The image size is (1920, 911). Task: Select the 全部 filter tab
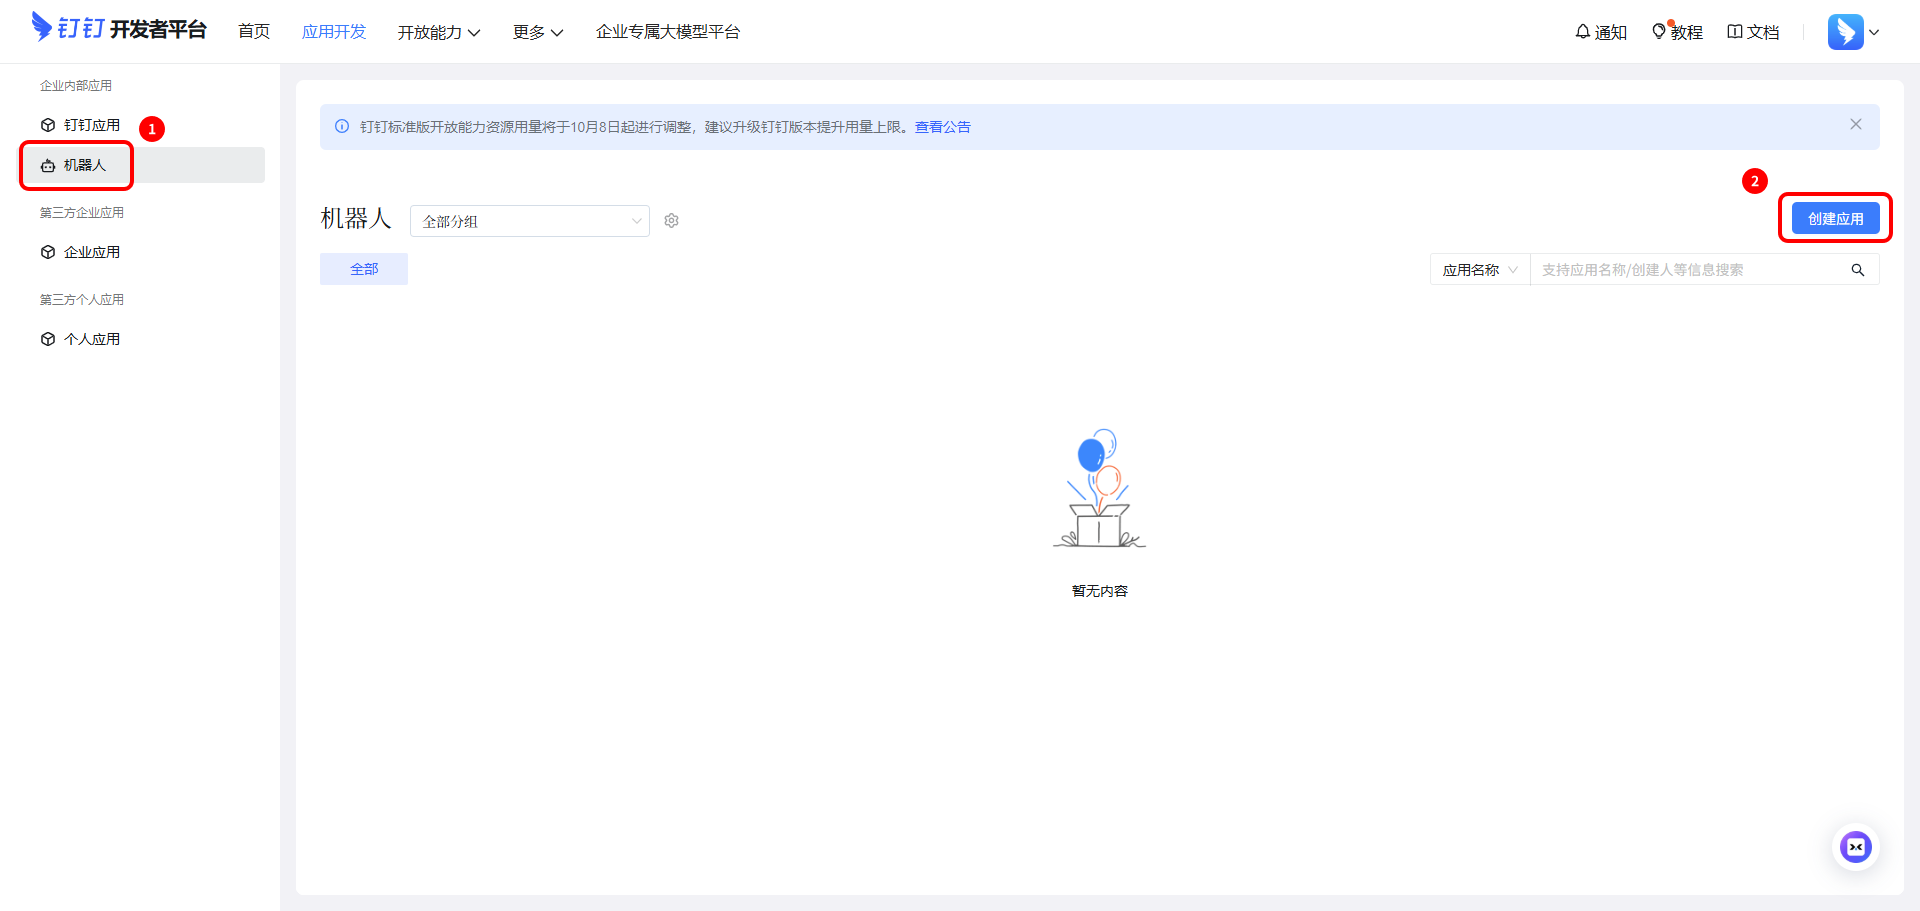364,269
